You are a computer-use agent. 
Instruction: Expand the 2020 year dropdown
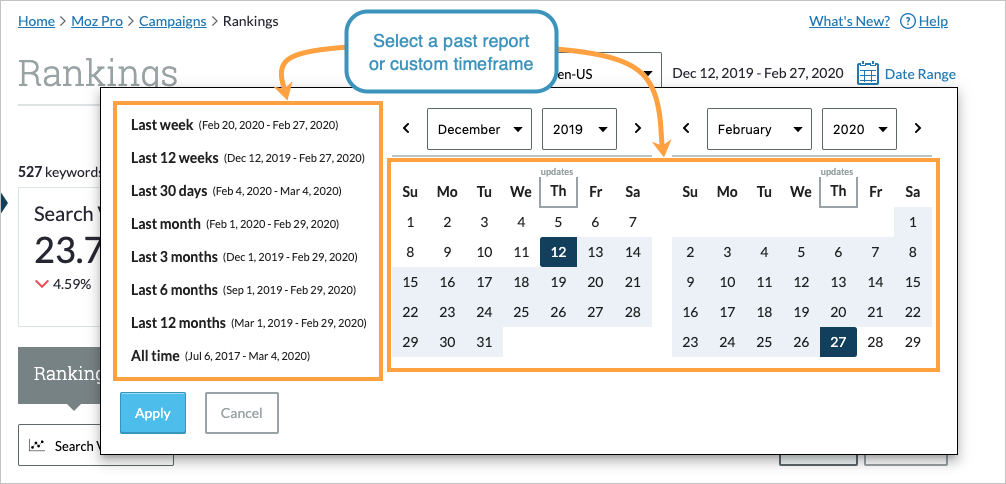pyautogui.click(x=859, y=129)
